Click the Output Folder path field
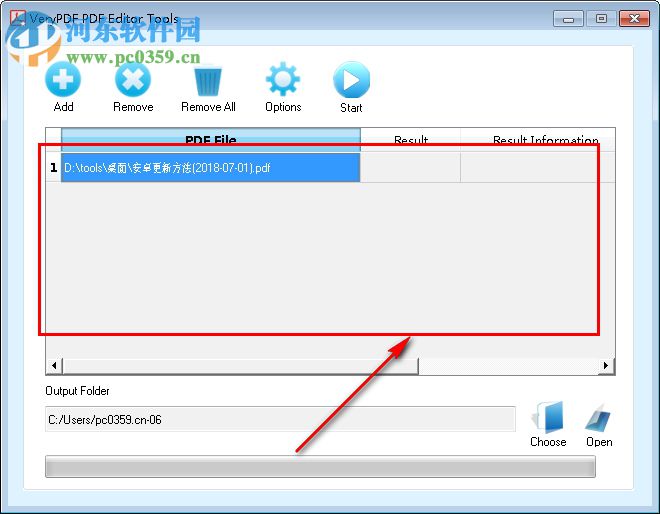 click(280, 419)
